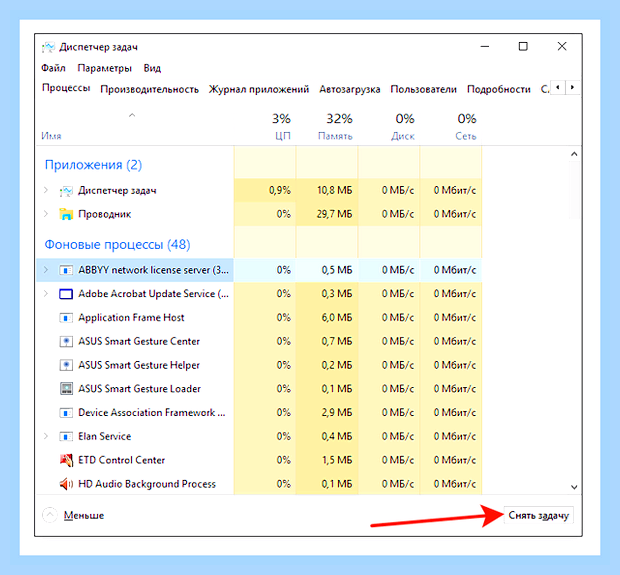Switch to the Подробности tab
Screen dimensions: 620x575
click(499, 89)
